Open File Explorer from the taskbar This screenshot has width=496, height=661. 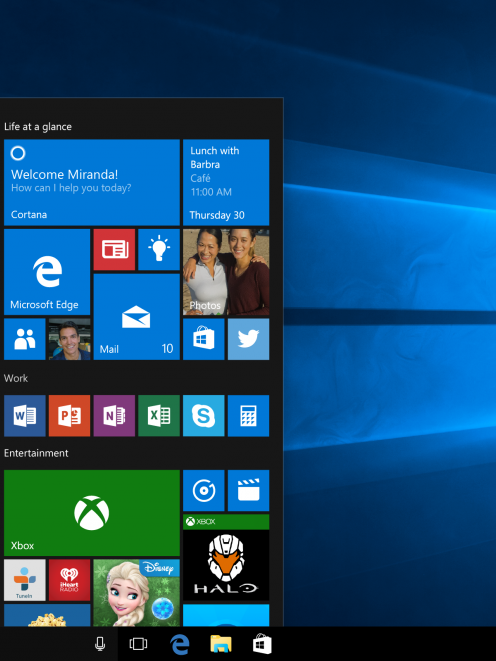(221, 644)
